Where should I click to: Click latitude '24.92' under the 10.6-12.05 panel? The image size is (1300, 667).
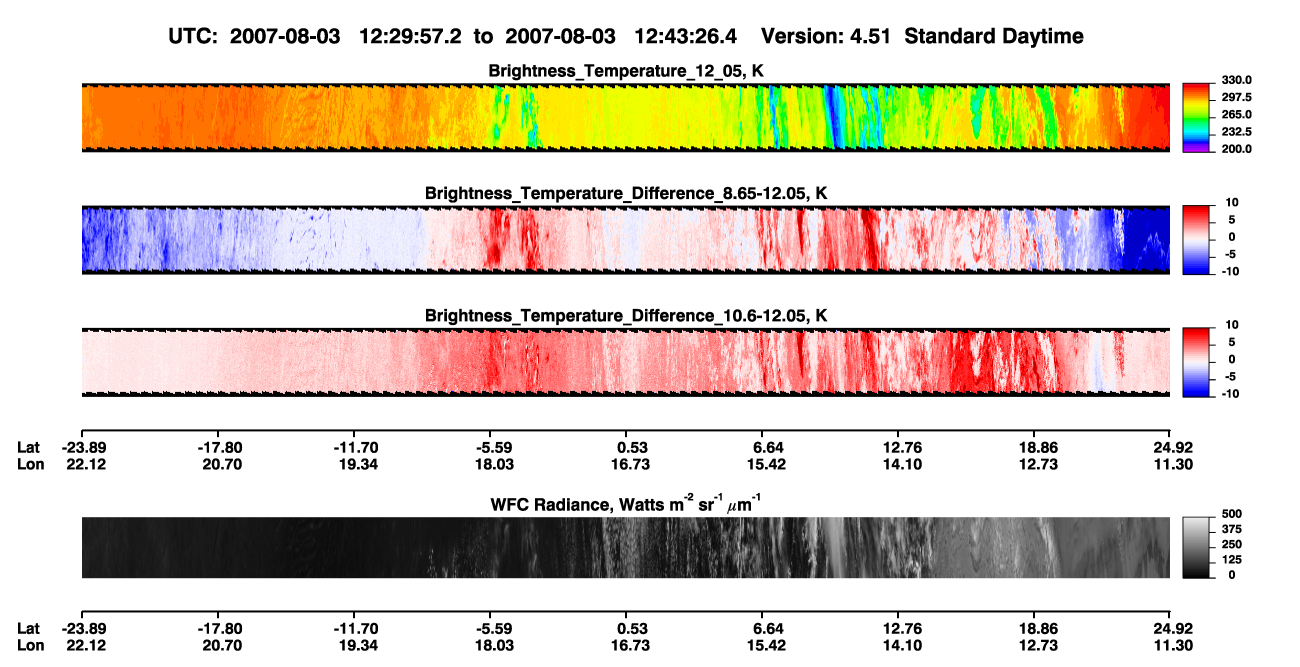[x=1174, y=448]
